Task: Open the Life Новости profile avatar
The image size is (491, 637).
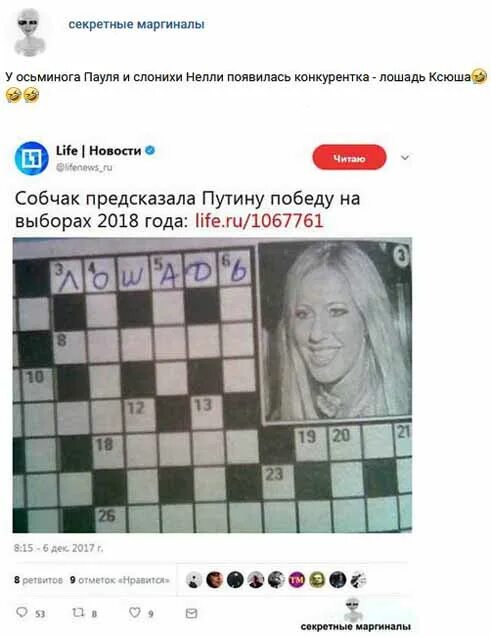Action: point(31,158)
